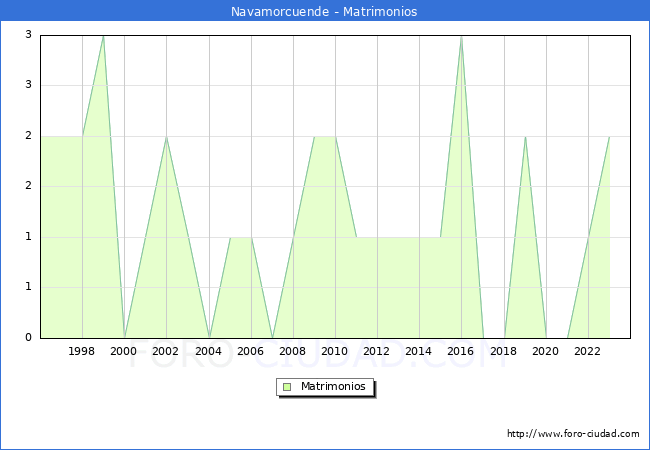Click the 2023 final data point
650x450 pixels.
tap(609, 137)
